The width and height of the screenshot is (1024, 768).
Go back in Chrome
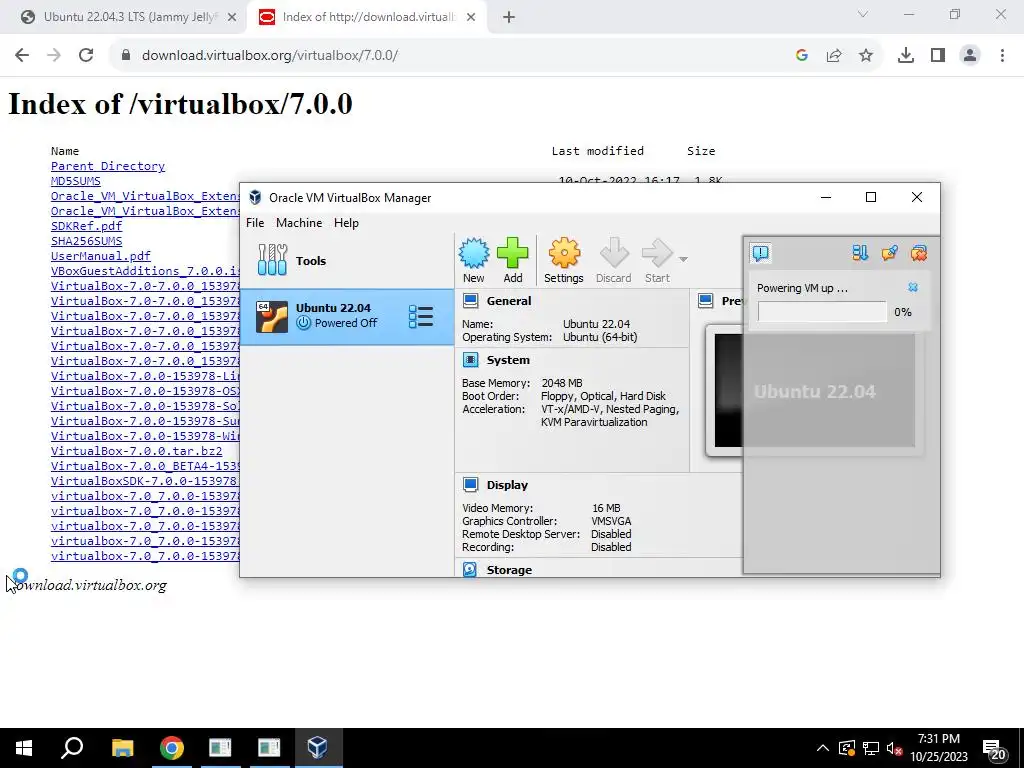(x=22, y=55)
